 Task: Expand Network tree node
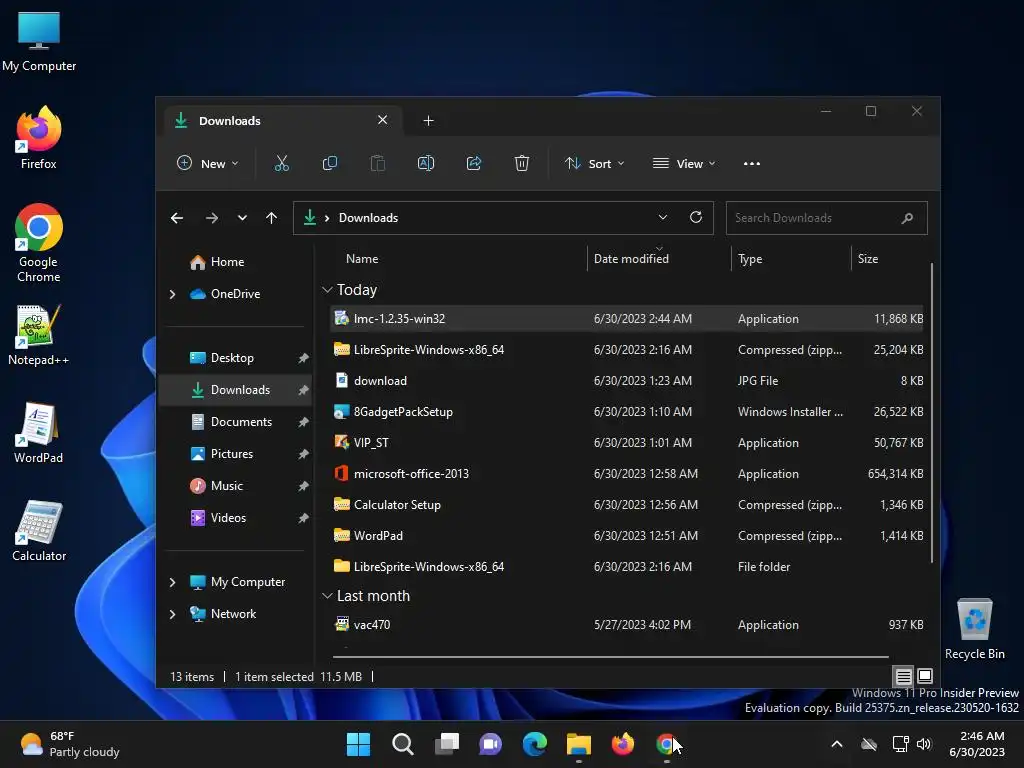coord(172,614)
